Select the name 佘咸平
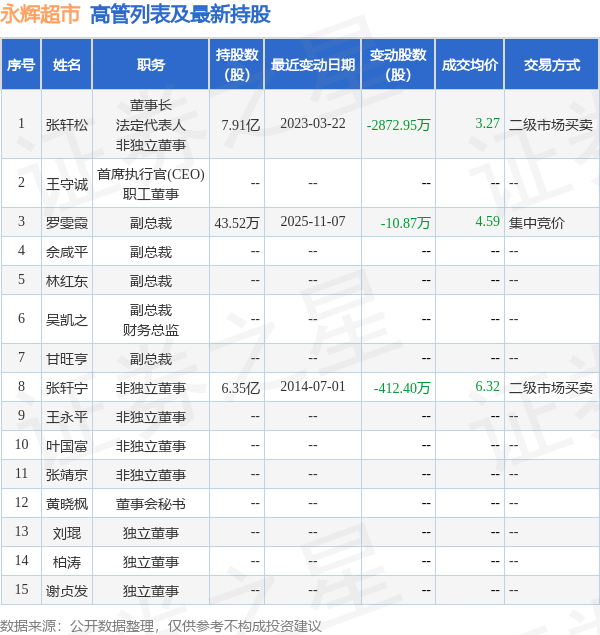This screenshot has height=635, width=600. coord(67,252)
